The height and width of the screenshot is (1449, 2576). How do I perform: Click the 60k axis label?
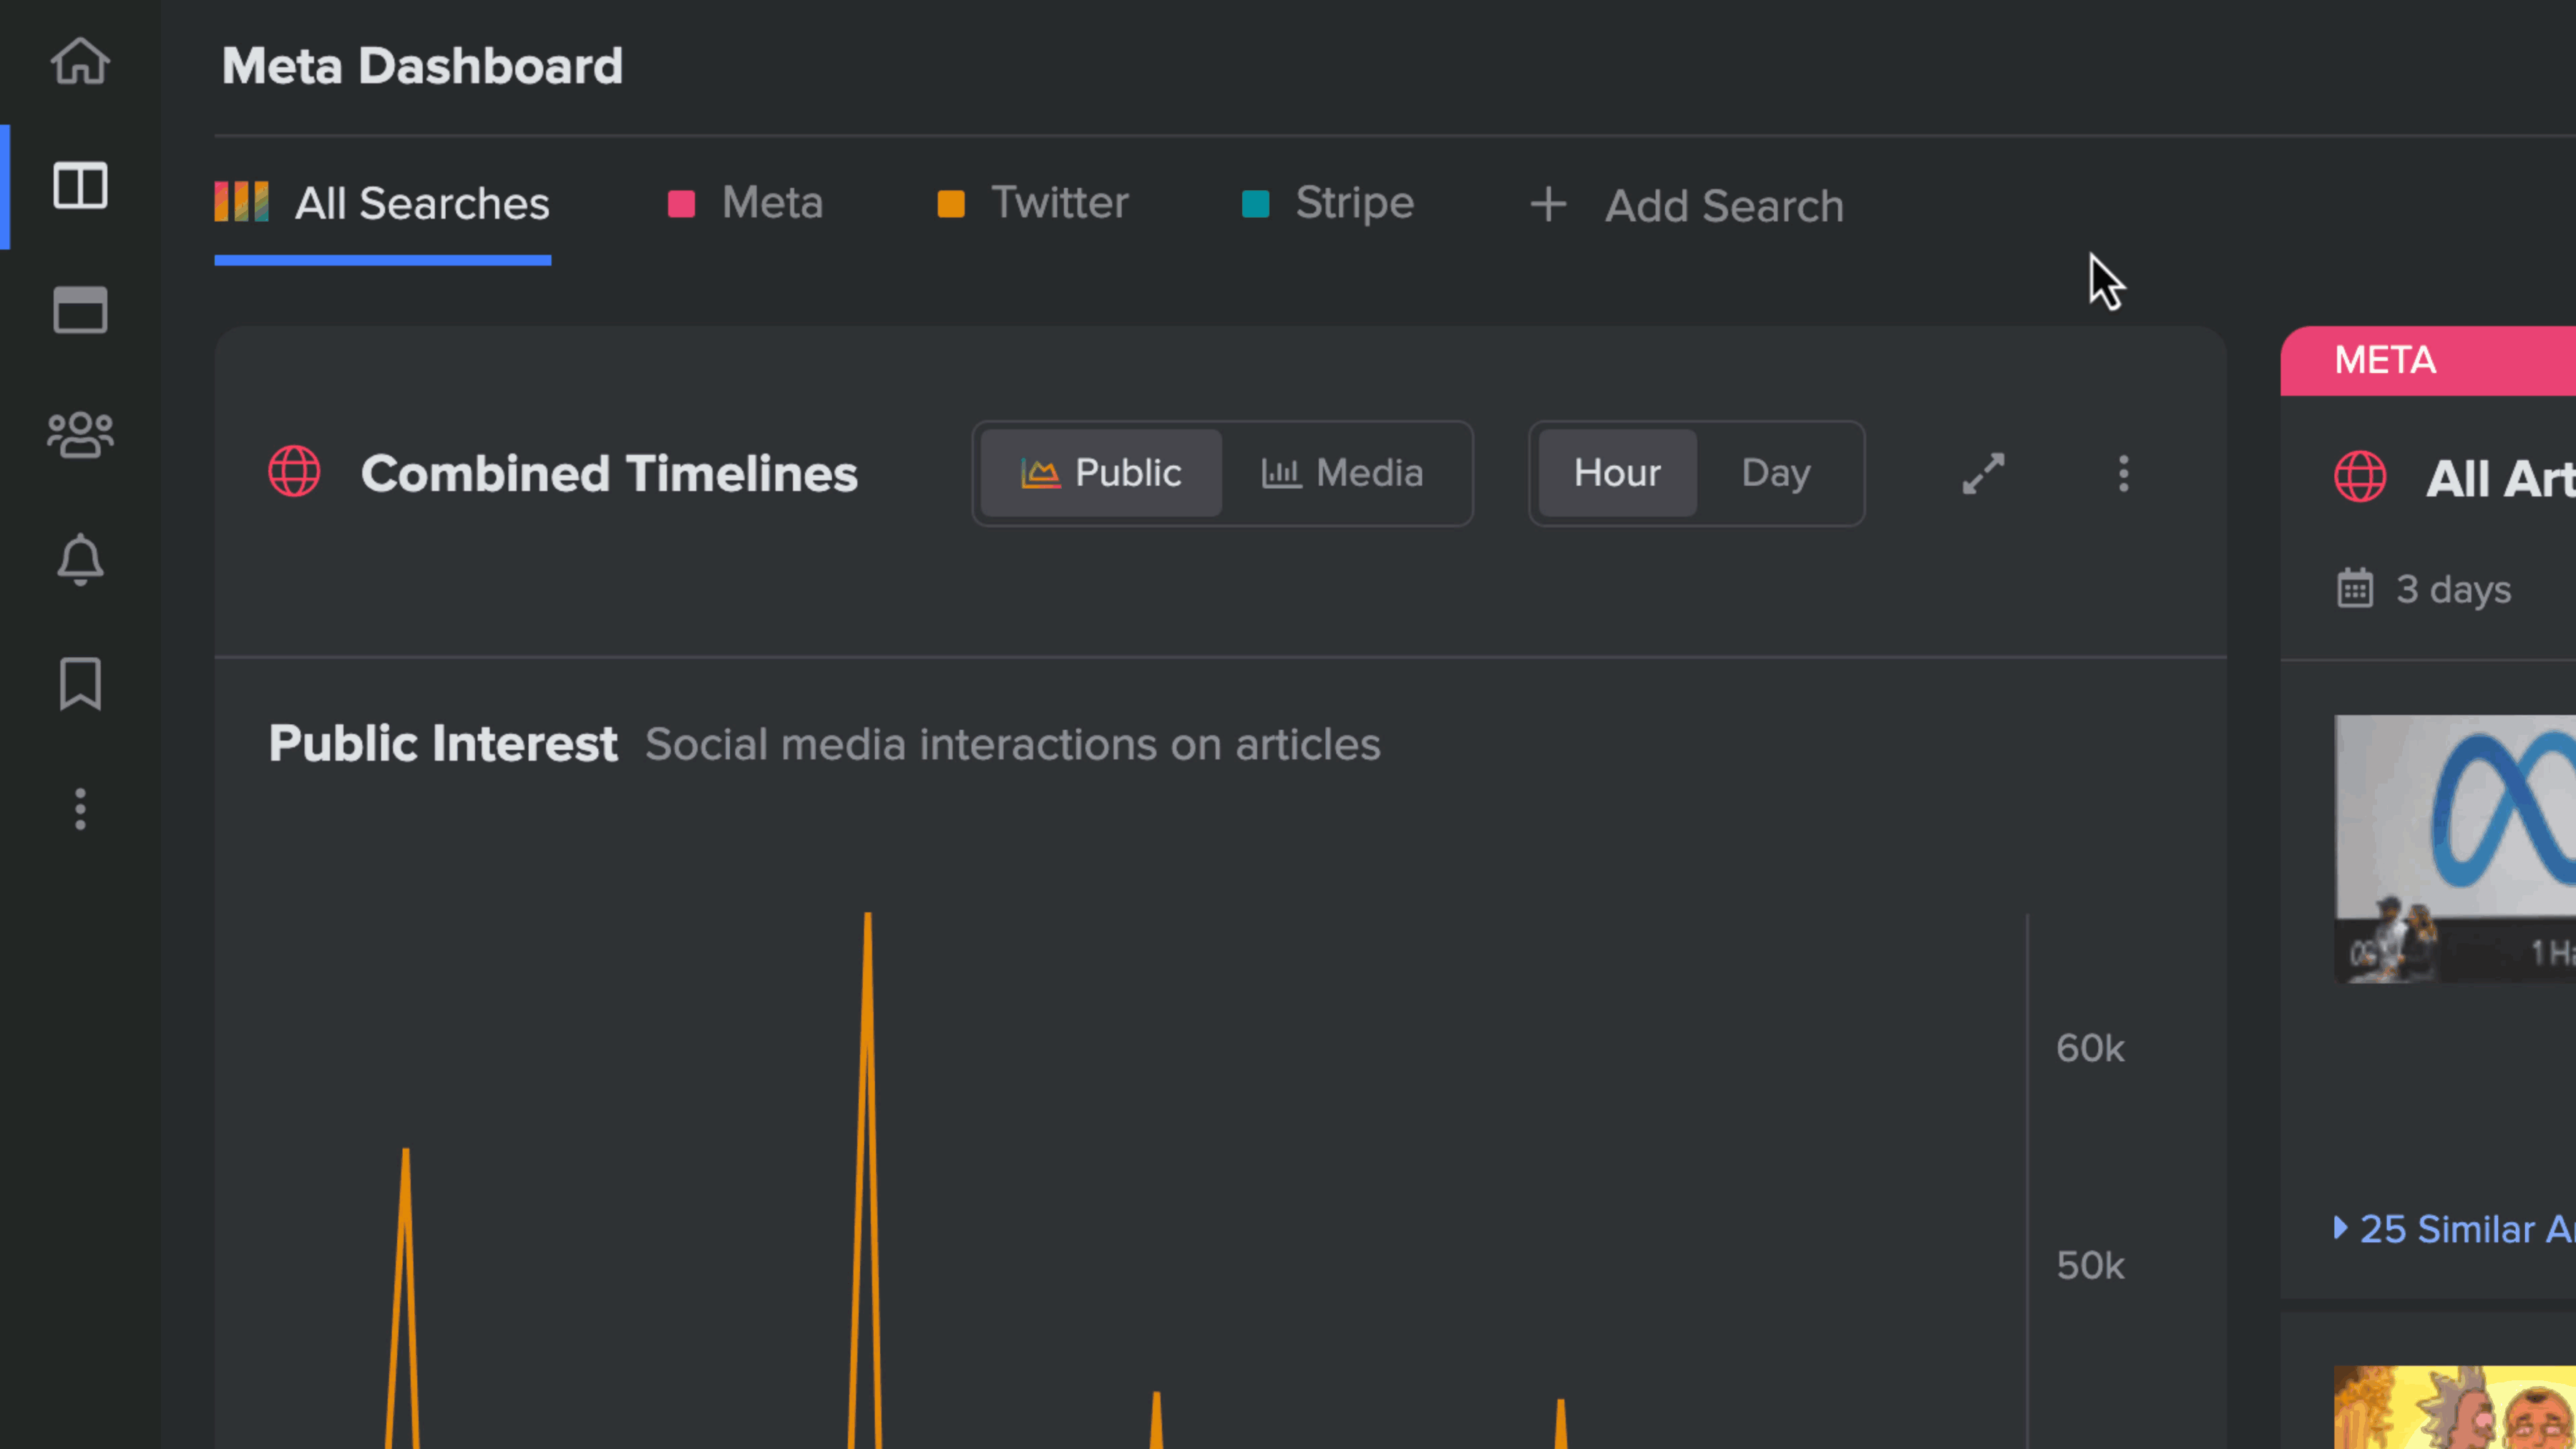(2090, 1048)
